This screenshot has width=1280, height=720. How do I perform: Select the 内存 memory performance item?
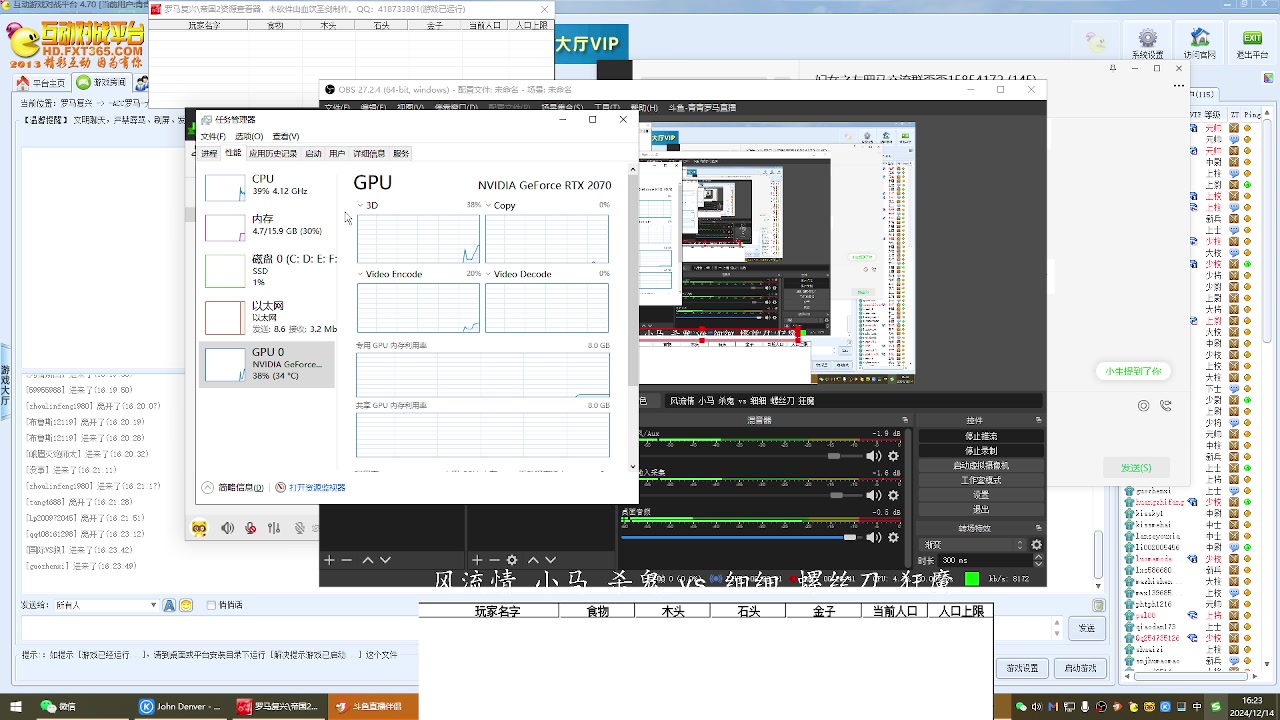(267, 226)
